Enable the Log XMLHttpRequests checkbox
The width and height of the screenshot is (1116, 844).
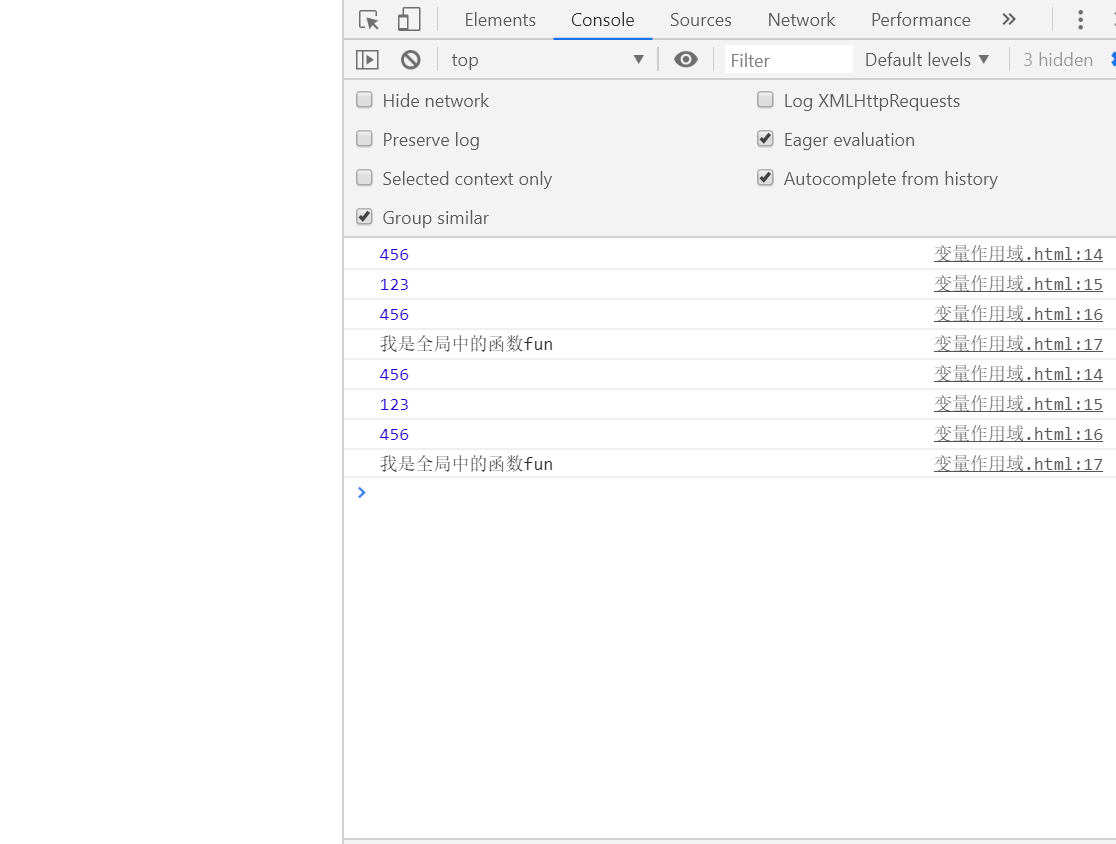(765, 100)
